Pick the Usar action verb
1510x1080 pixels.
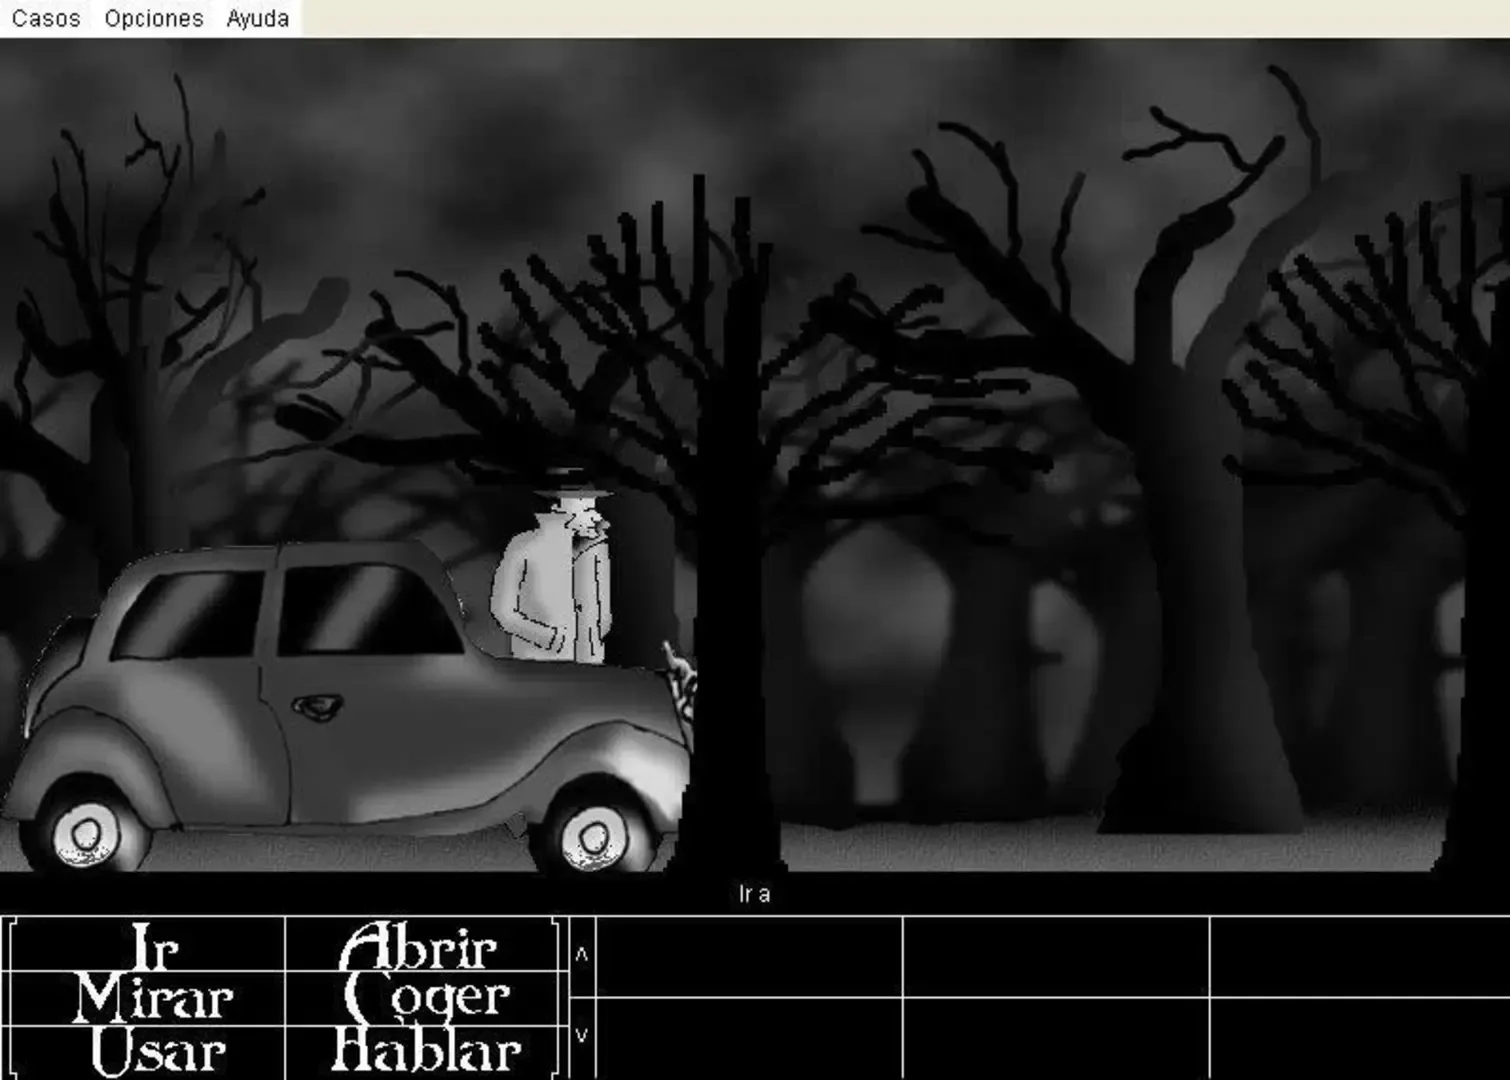tap(157, 1051)
